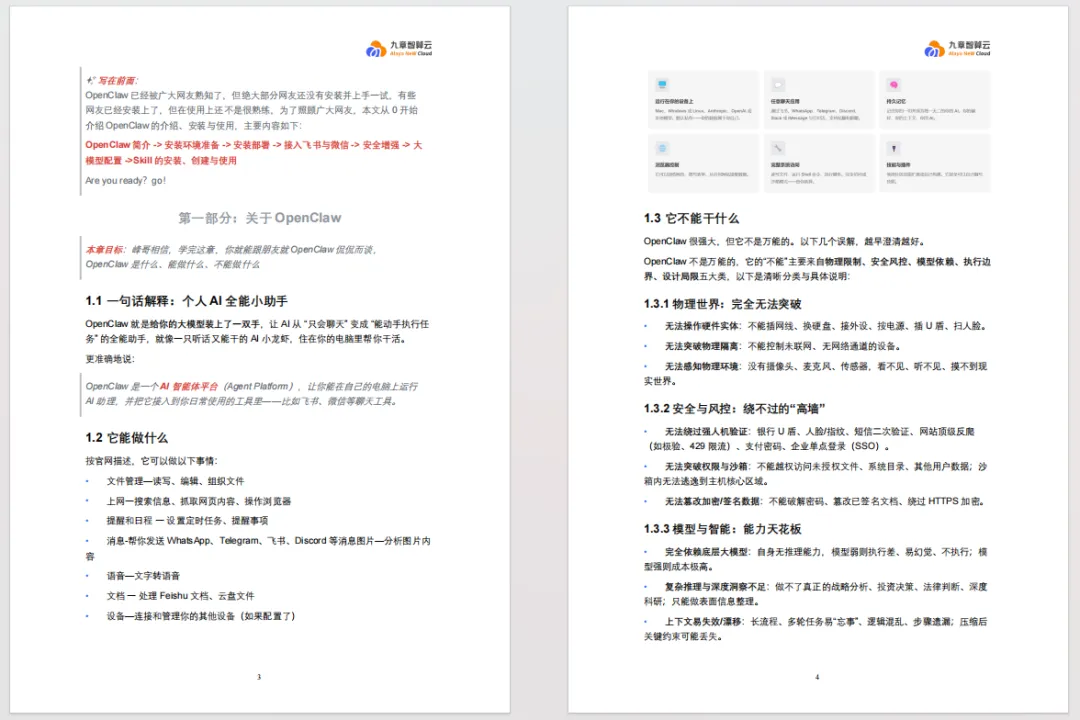Click the red heading 写在前面
The height and width of the screenshot is (720, 1080).
117,81
